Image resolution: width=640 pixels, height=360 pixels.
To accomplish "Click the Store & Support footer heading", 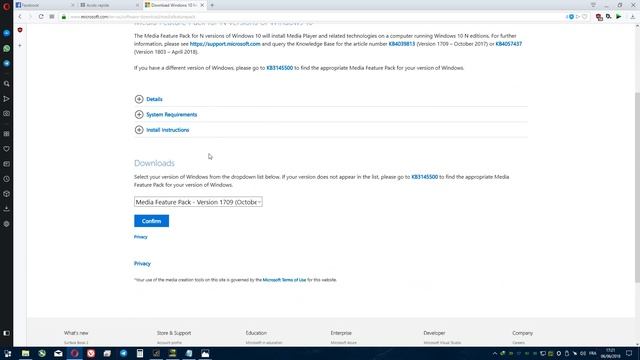I will (x=174, y=333).
